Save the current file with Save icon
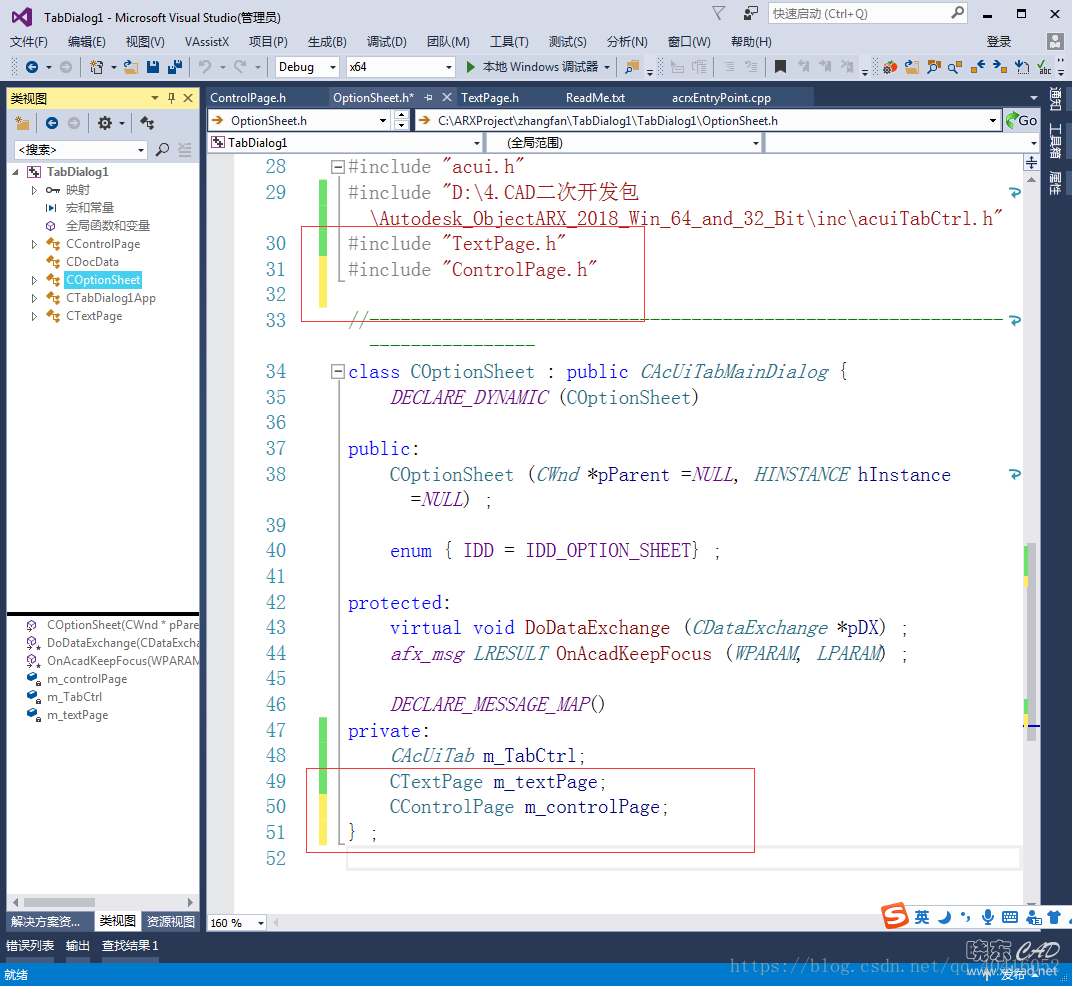This screenshot has width=1072, height=986. click(153, 67)
